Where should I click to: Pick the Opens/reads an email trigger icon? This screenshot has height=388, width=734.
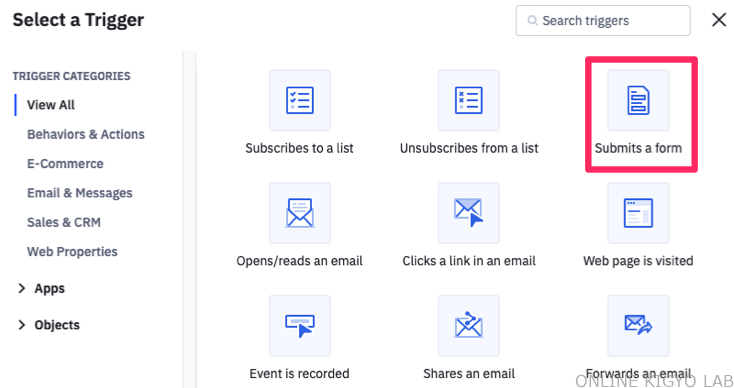[300, 213]
